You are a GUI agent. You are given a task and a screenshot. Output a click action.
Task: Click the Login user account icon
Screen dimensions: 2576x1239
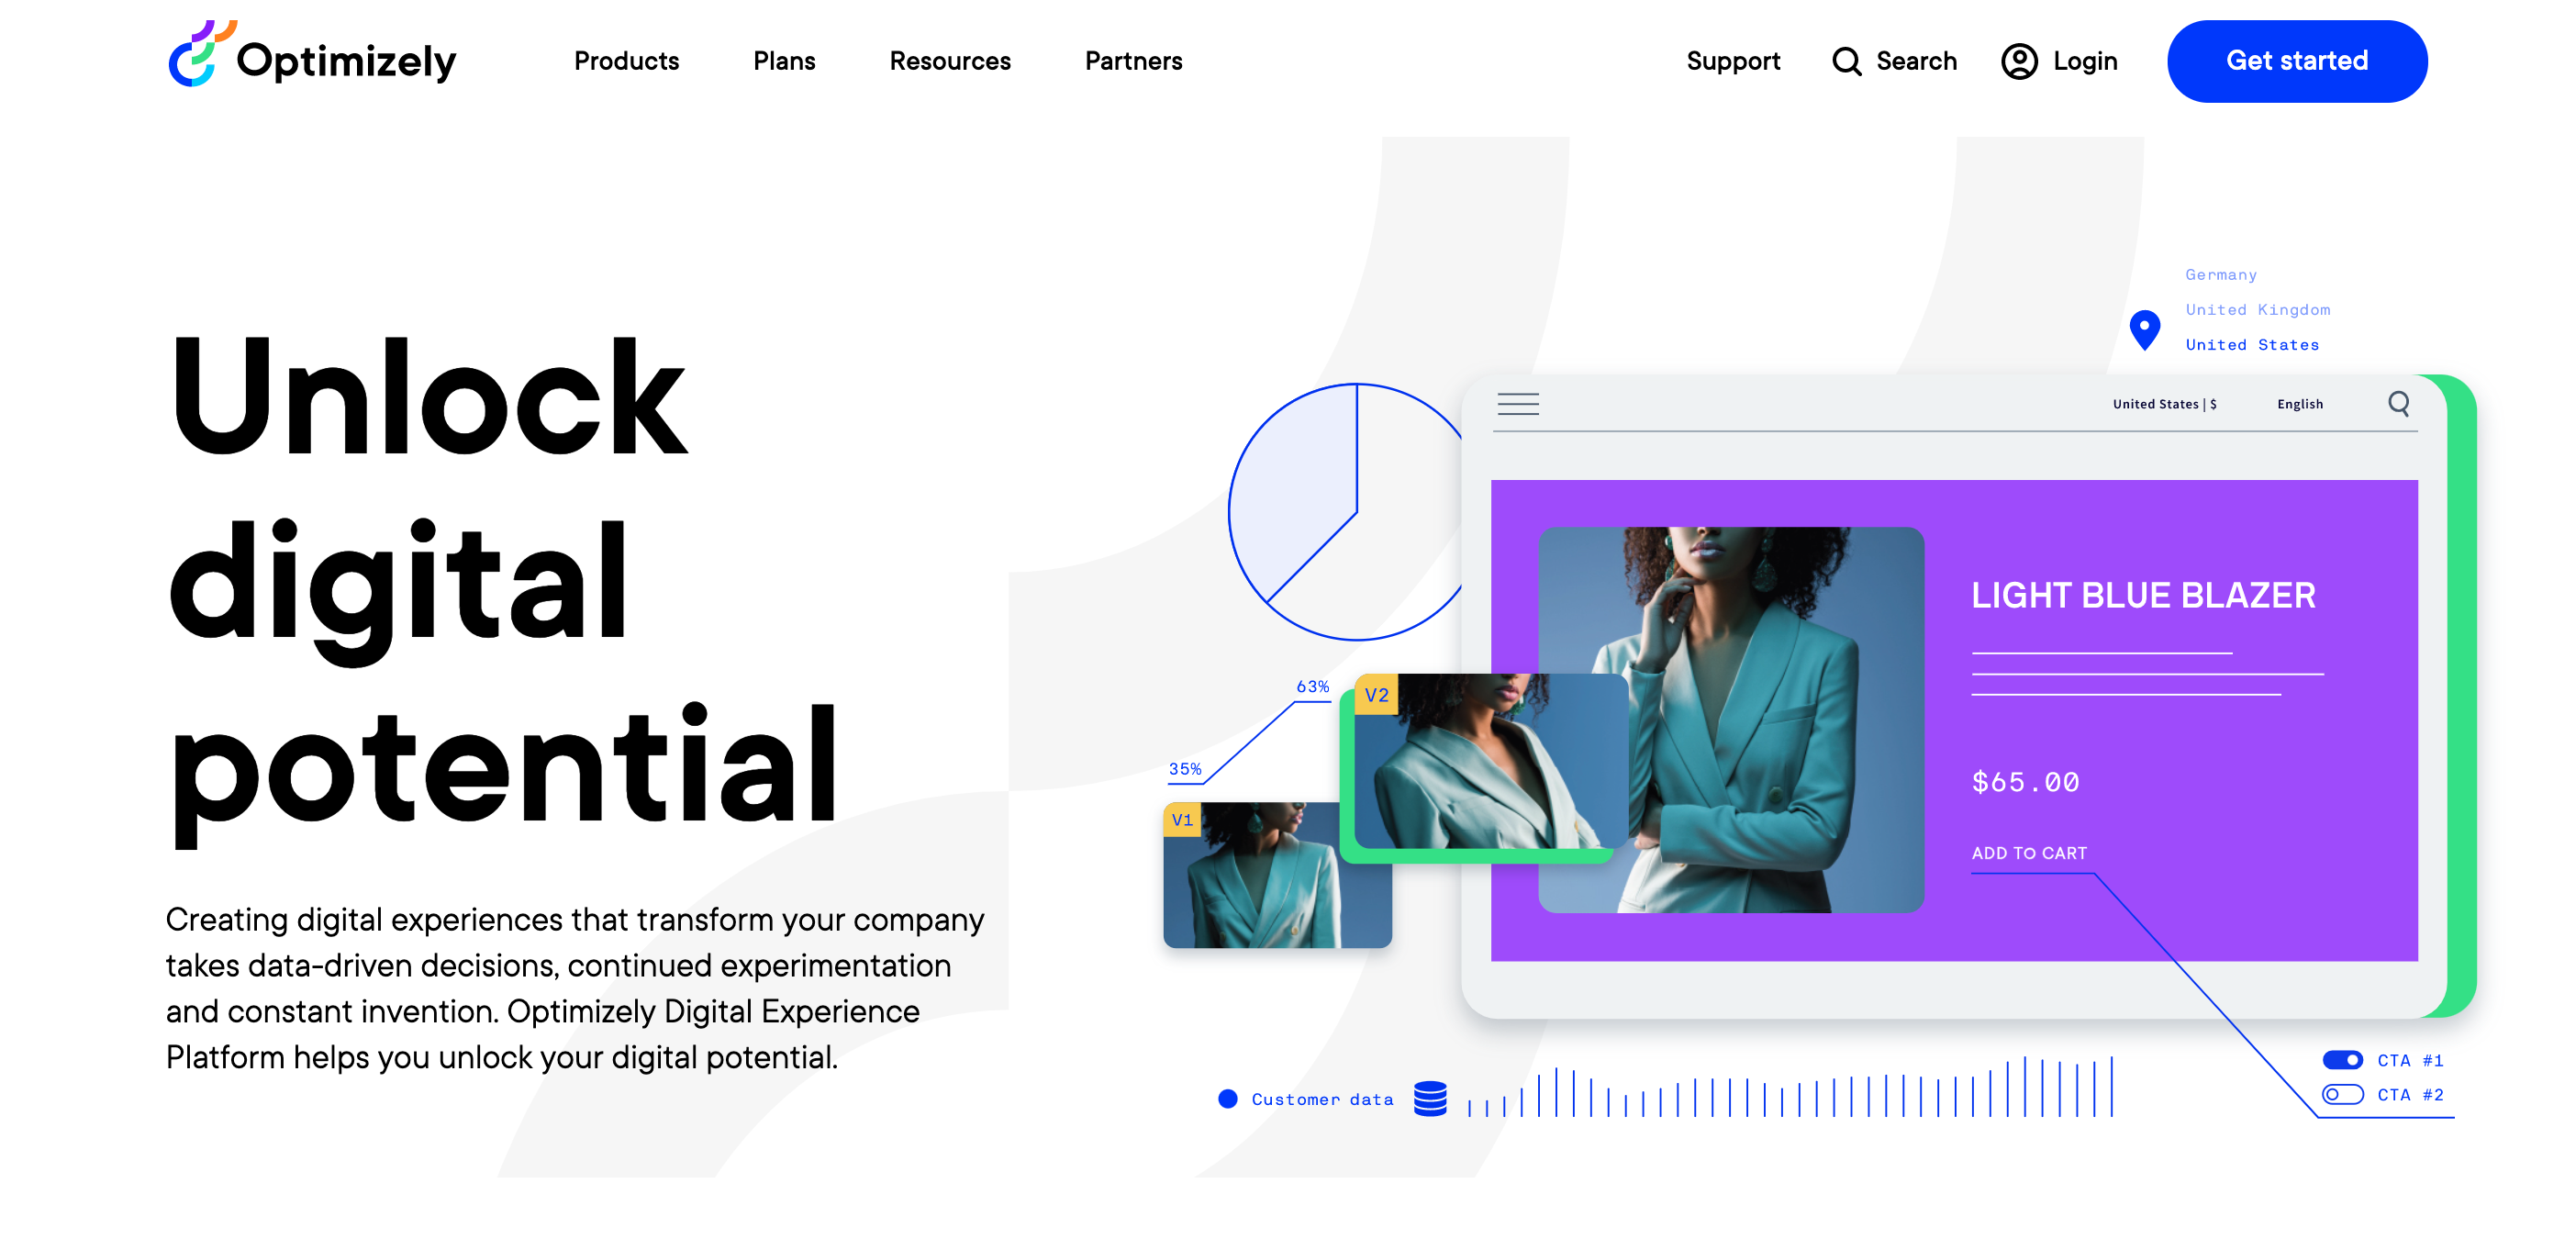(x=2017, y=61)
